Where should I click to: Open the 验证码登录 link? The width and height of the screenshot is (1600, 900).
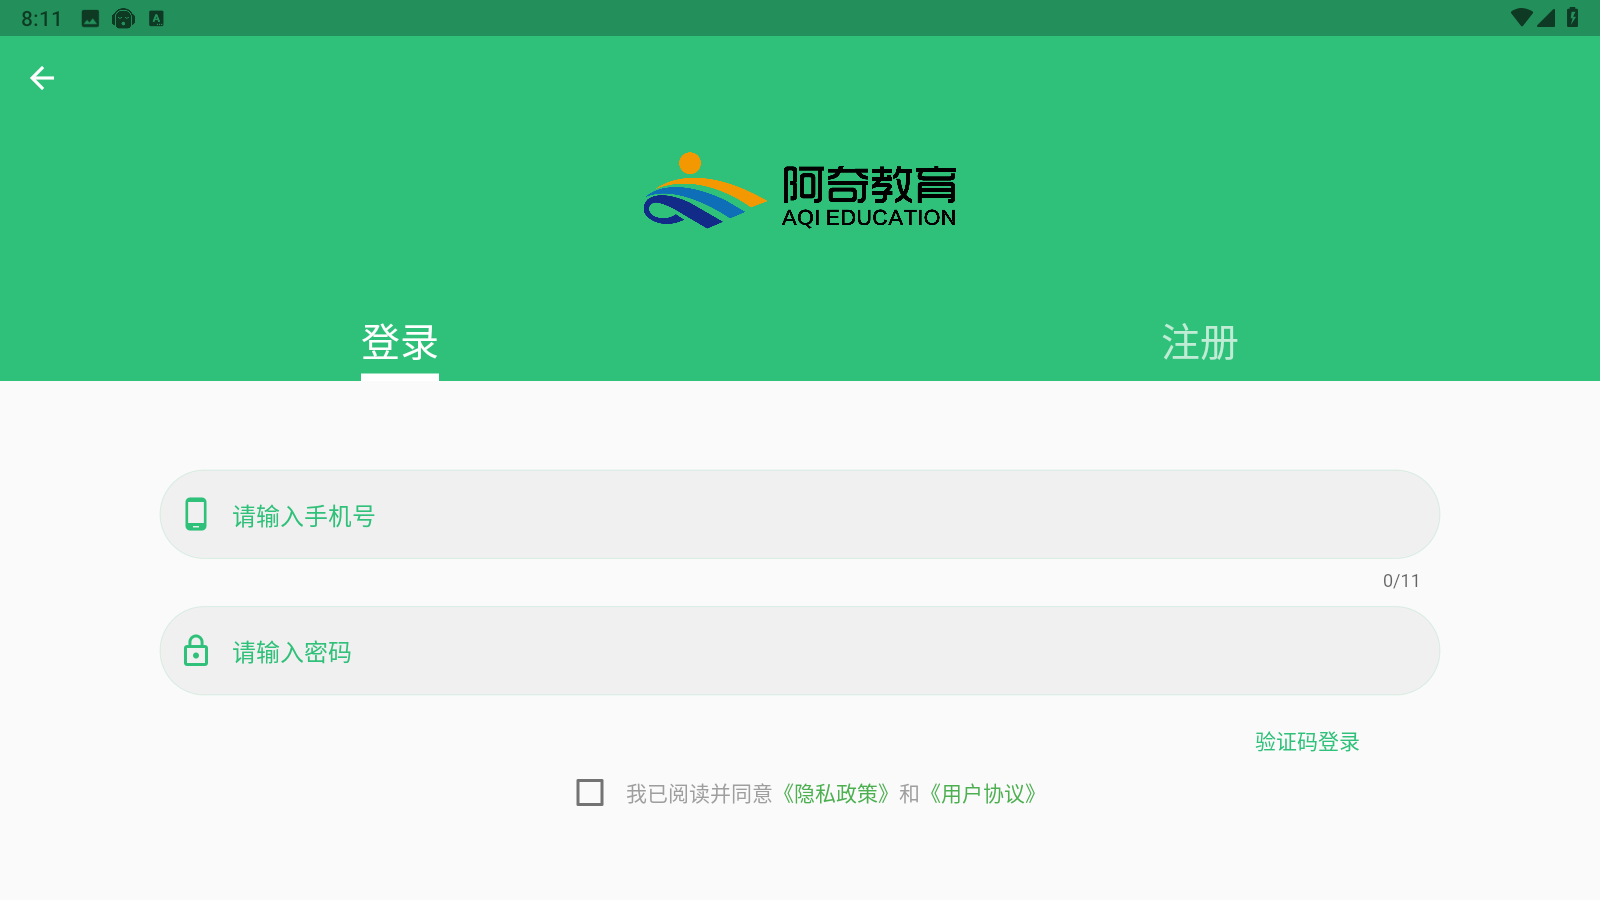(x=1307, y=742)
